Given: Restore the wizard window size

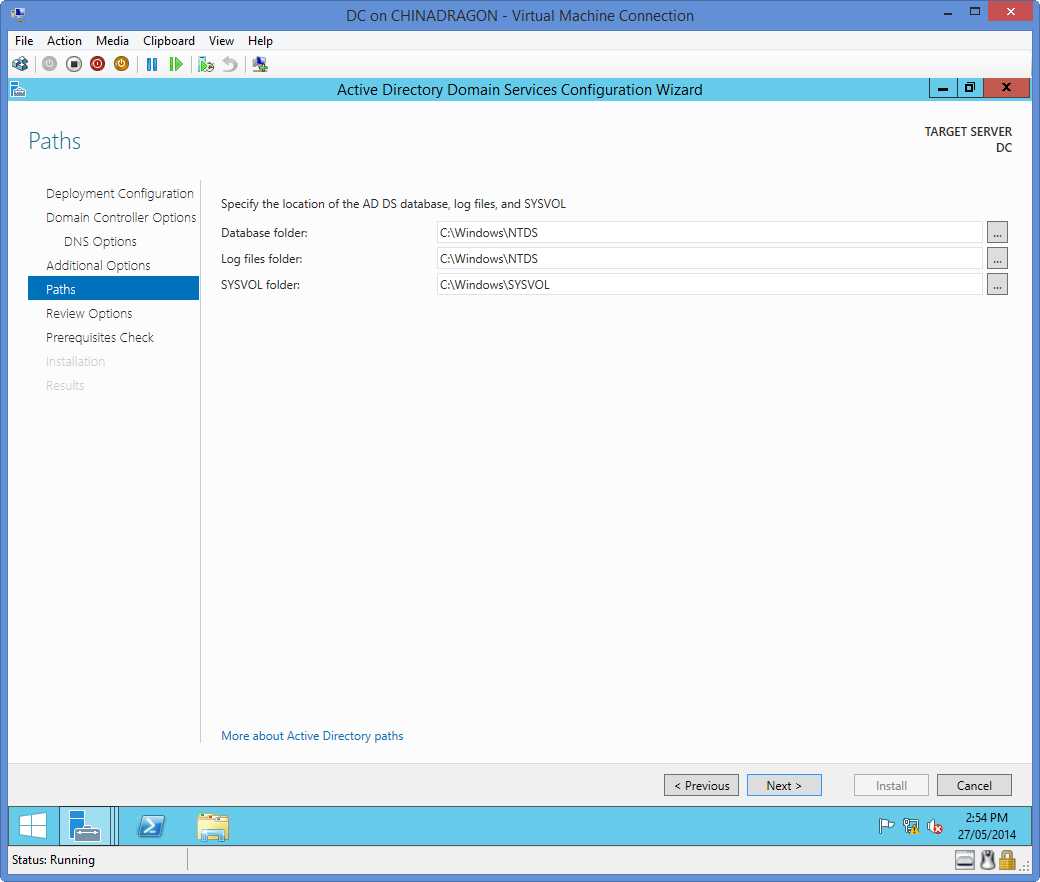Looking at the screenshot, I should tap(970, 88).
